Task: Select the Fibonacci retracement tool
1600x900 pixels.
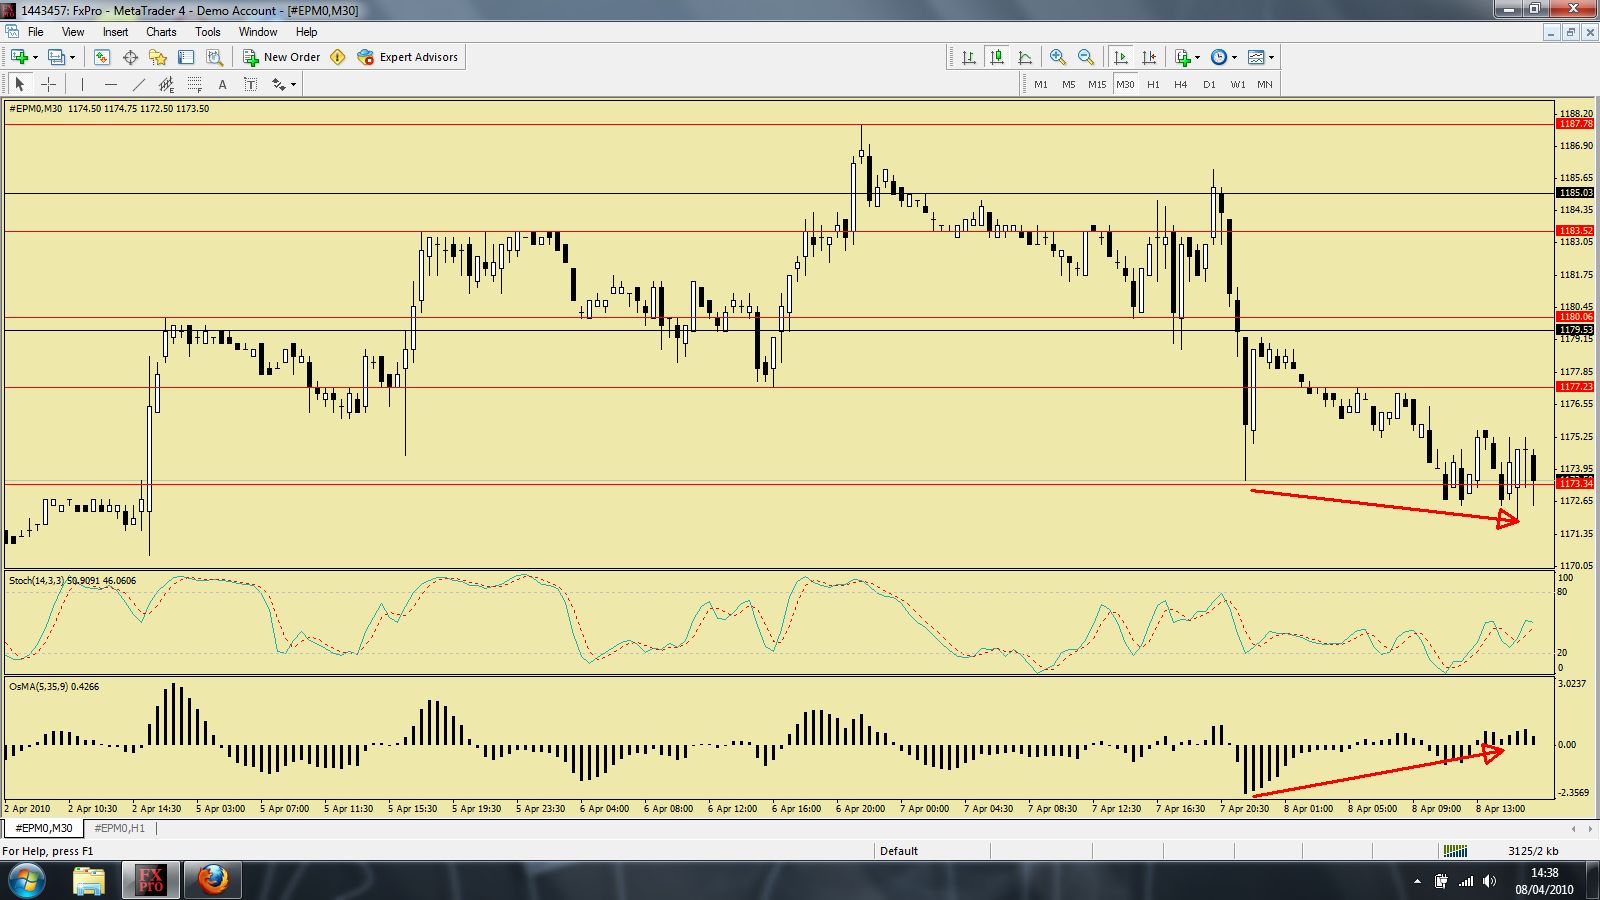Action: tap(194, 84)
